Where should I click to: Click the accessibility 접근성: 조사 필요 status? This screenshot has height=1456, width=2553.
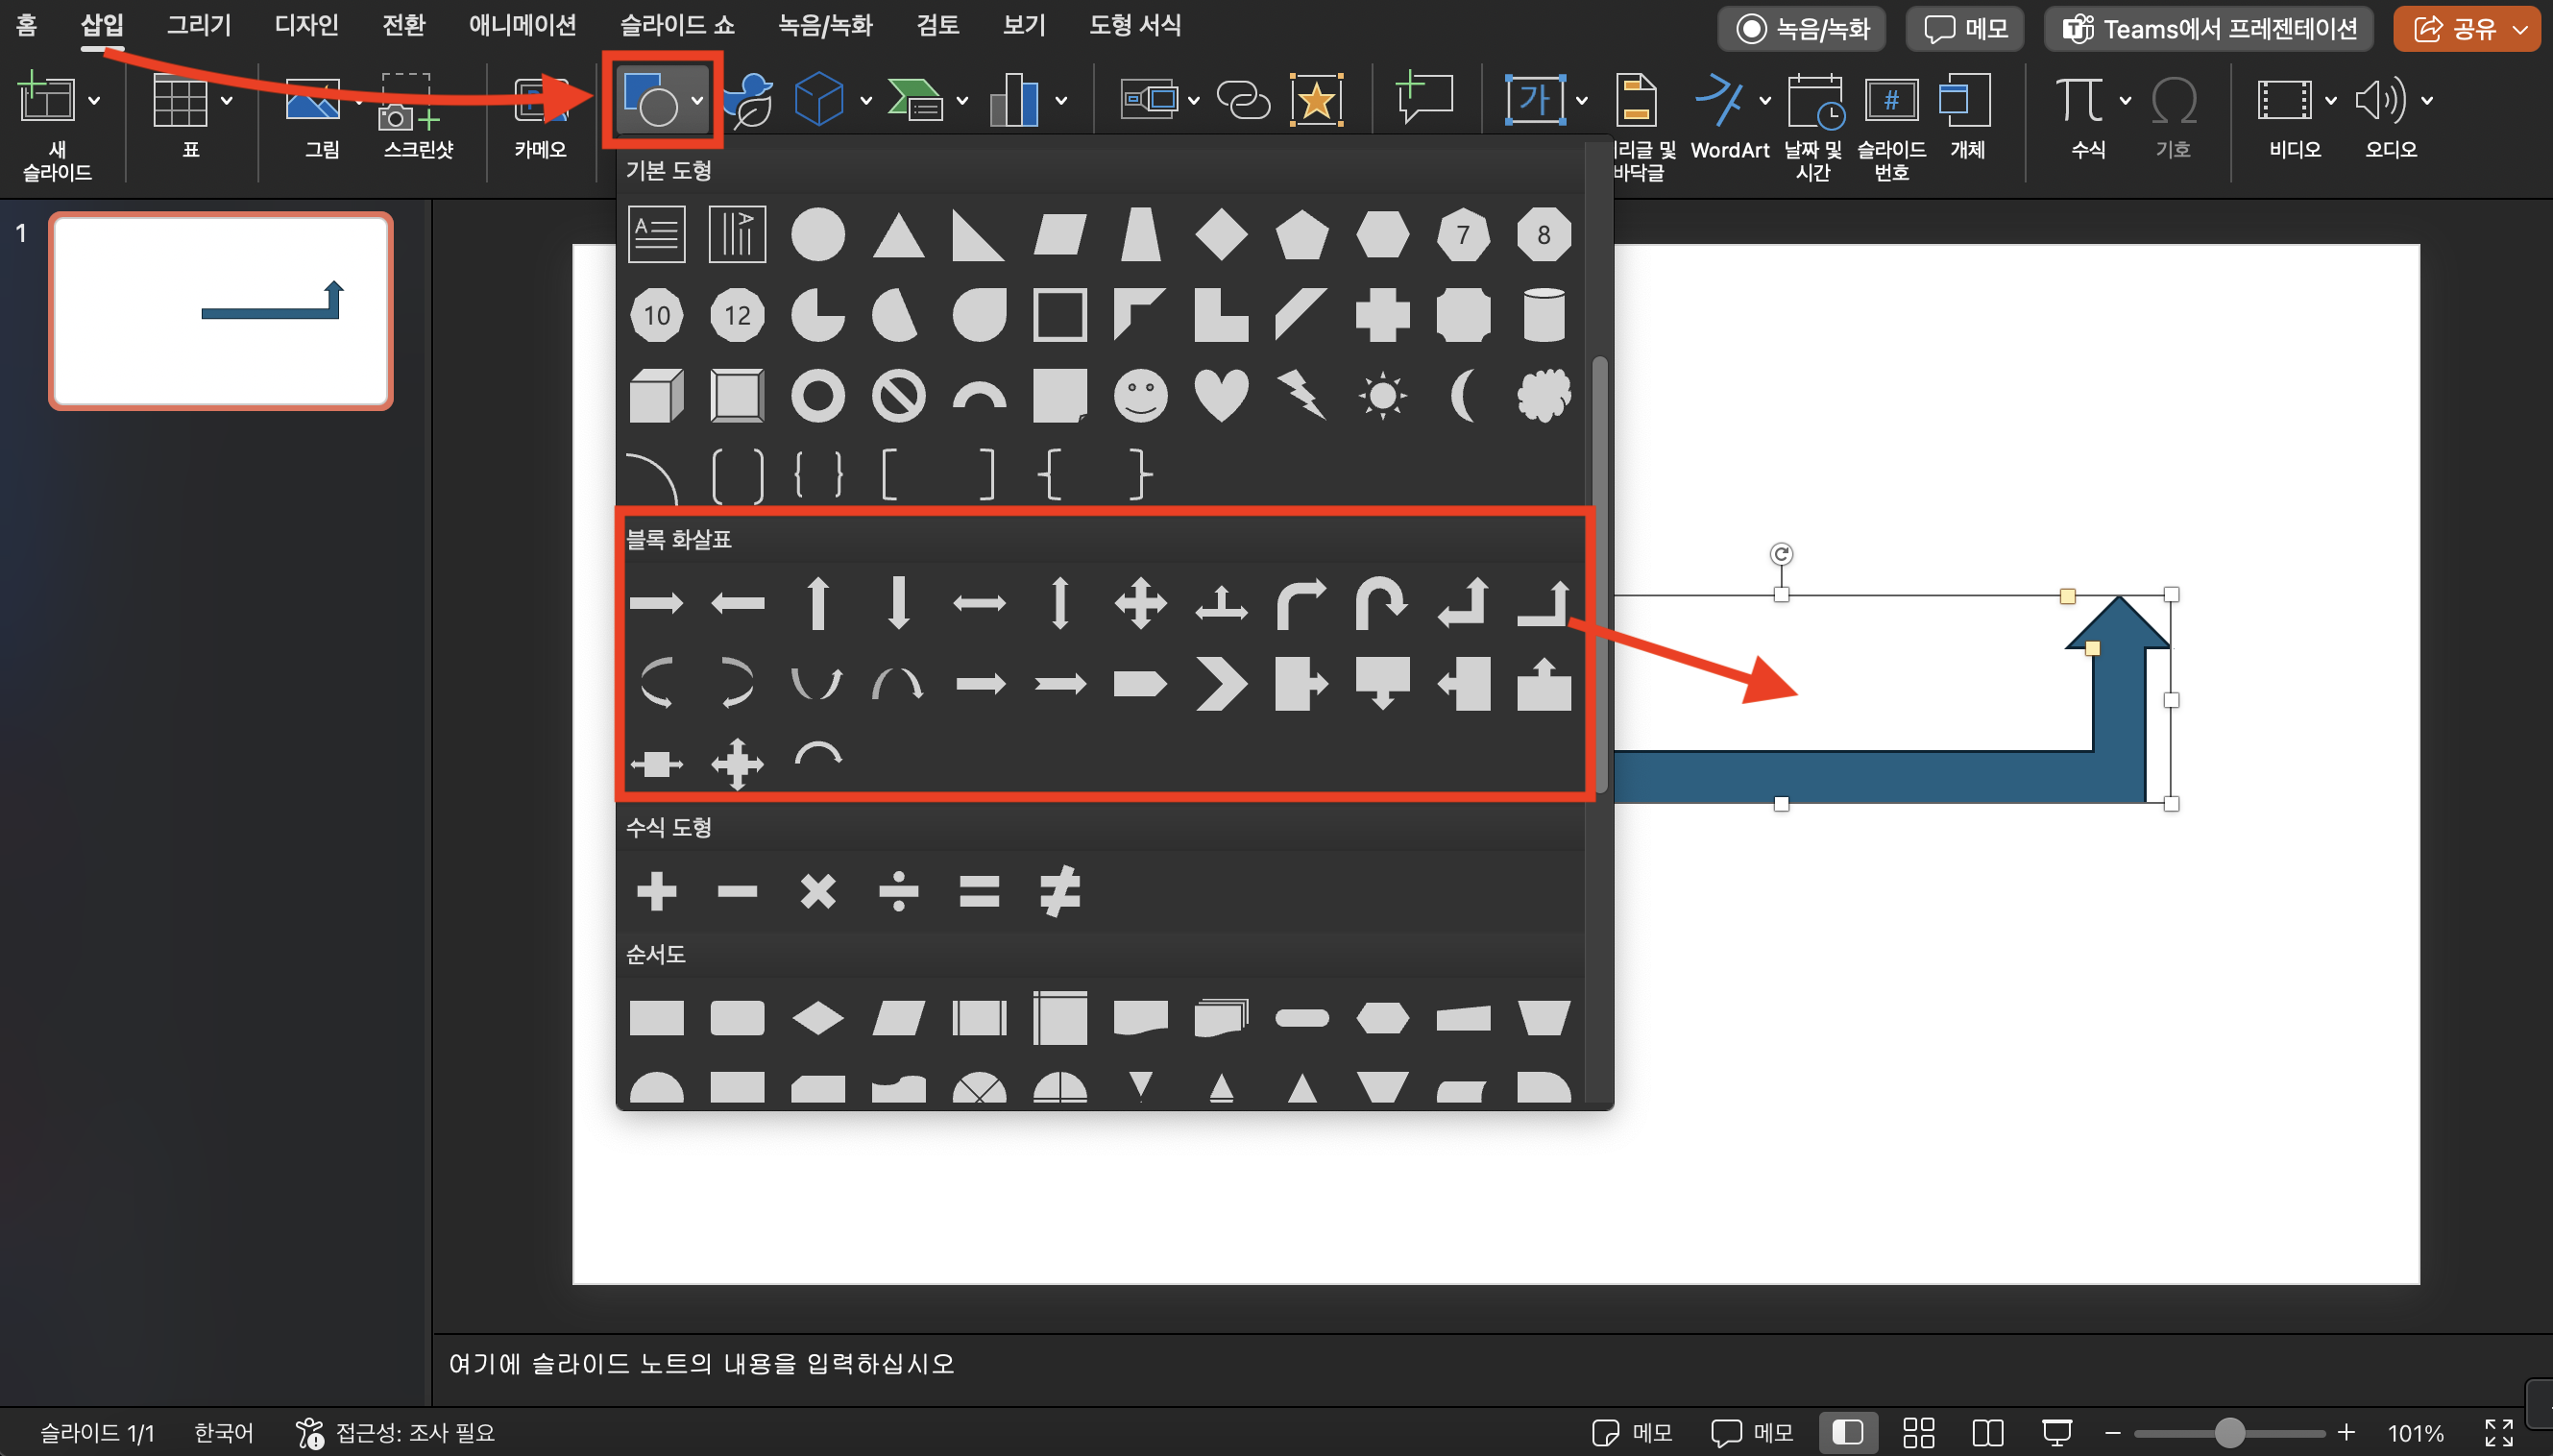[395, 1432]
